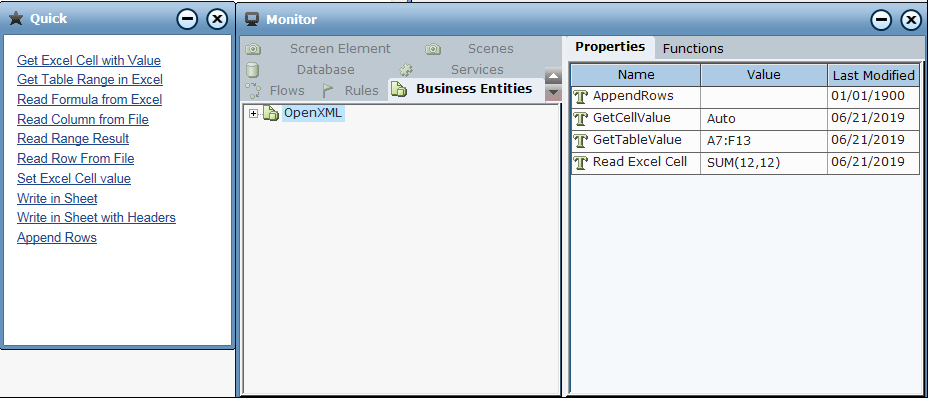Switch to the Functions tab
This screenshot has height=398, width=928.
693,49
